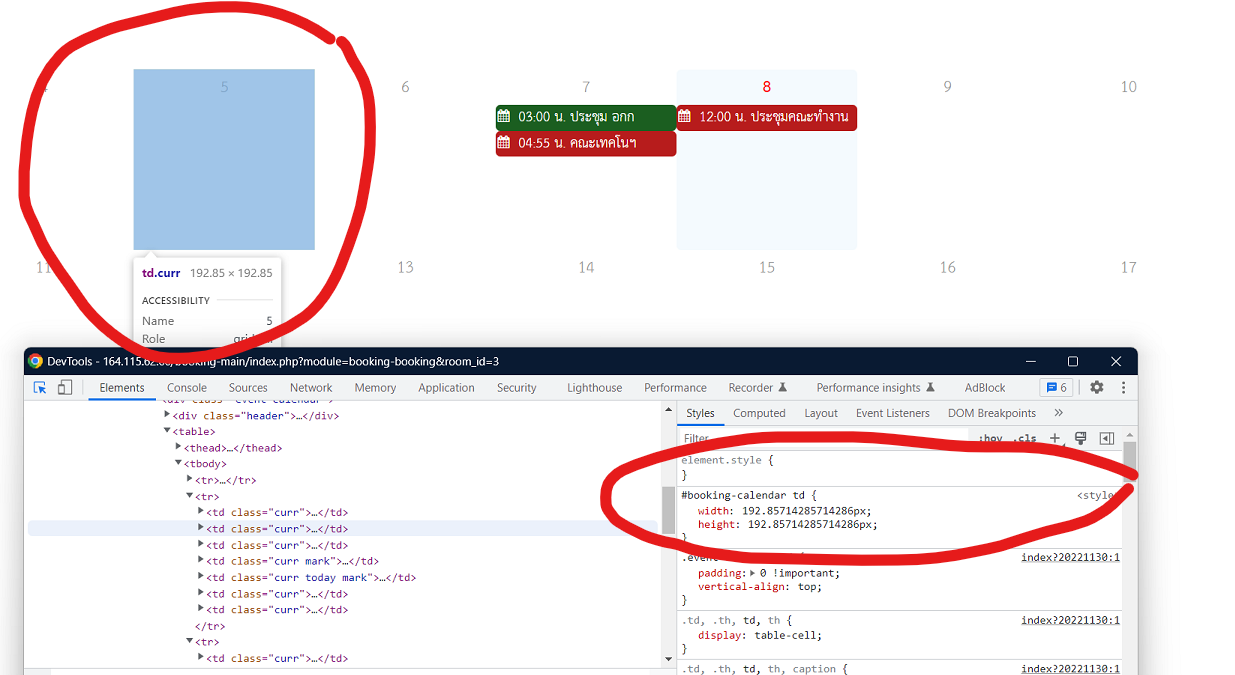The height and width of the screenshot is (675, 1235).
Task: Select the Computed sidebar tab
Action: tap(759, 413)
